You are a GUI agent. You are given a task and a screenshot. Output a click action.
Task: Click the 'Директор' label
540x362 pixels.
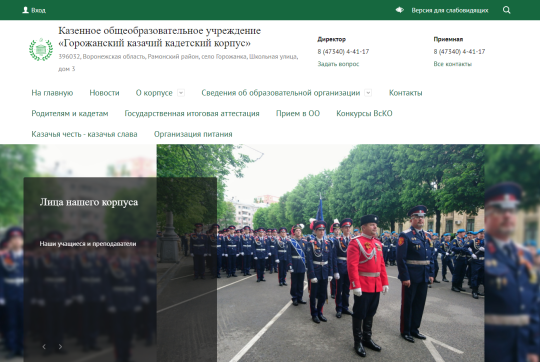click(x=332, y=39)
